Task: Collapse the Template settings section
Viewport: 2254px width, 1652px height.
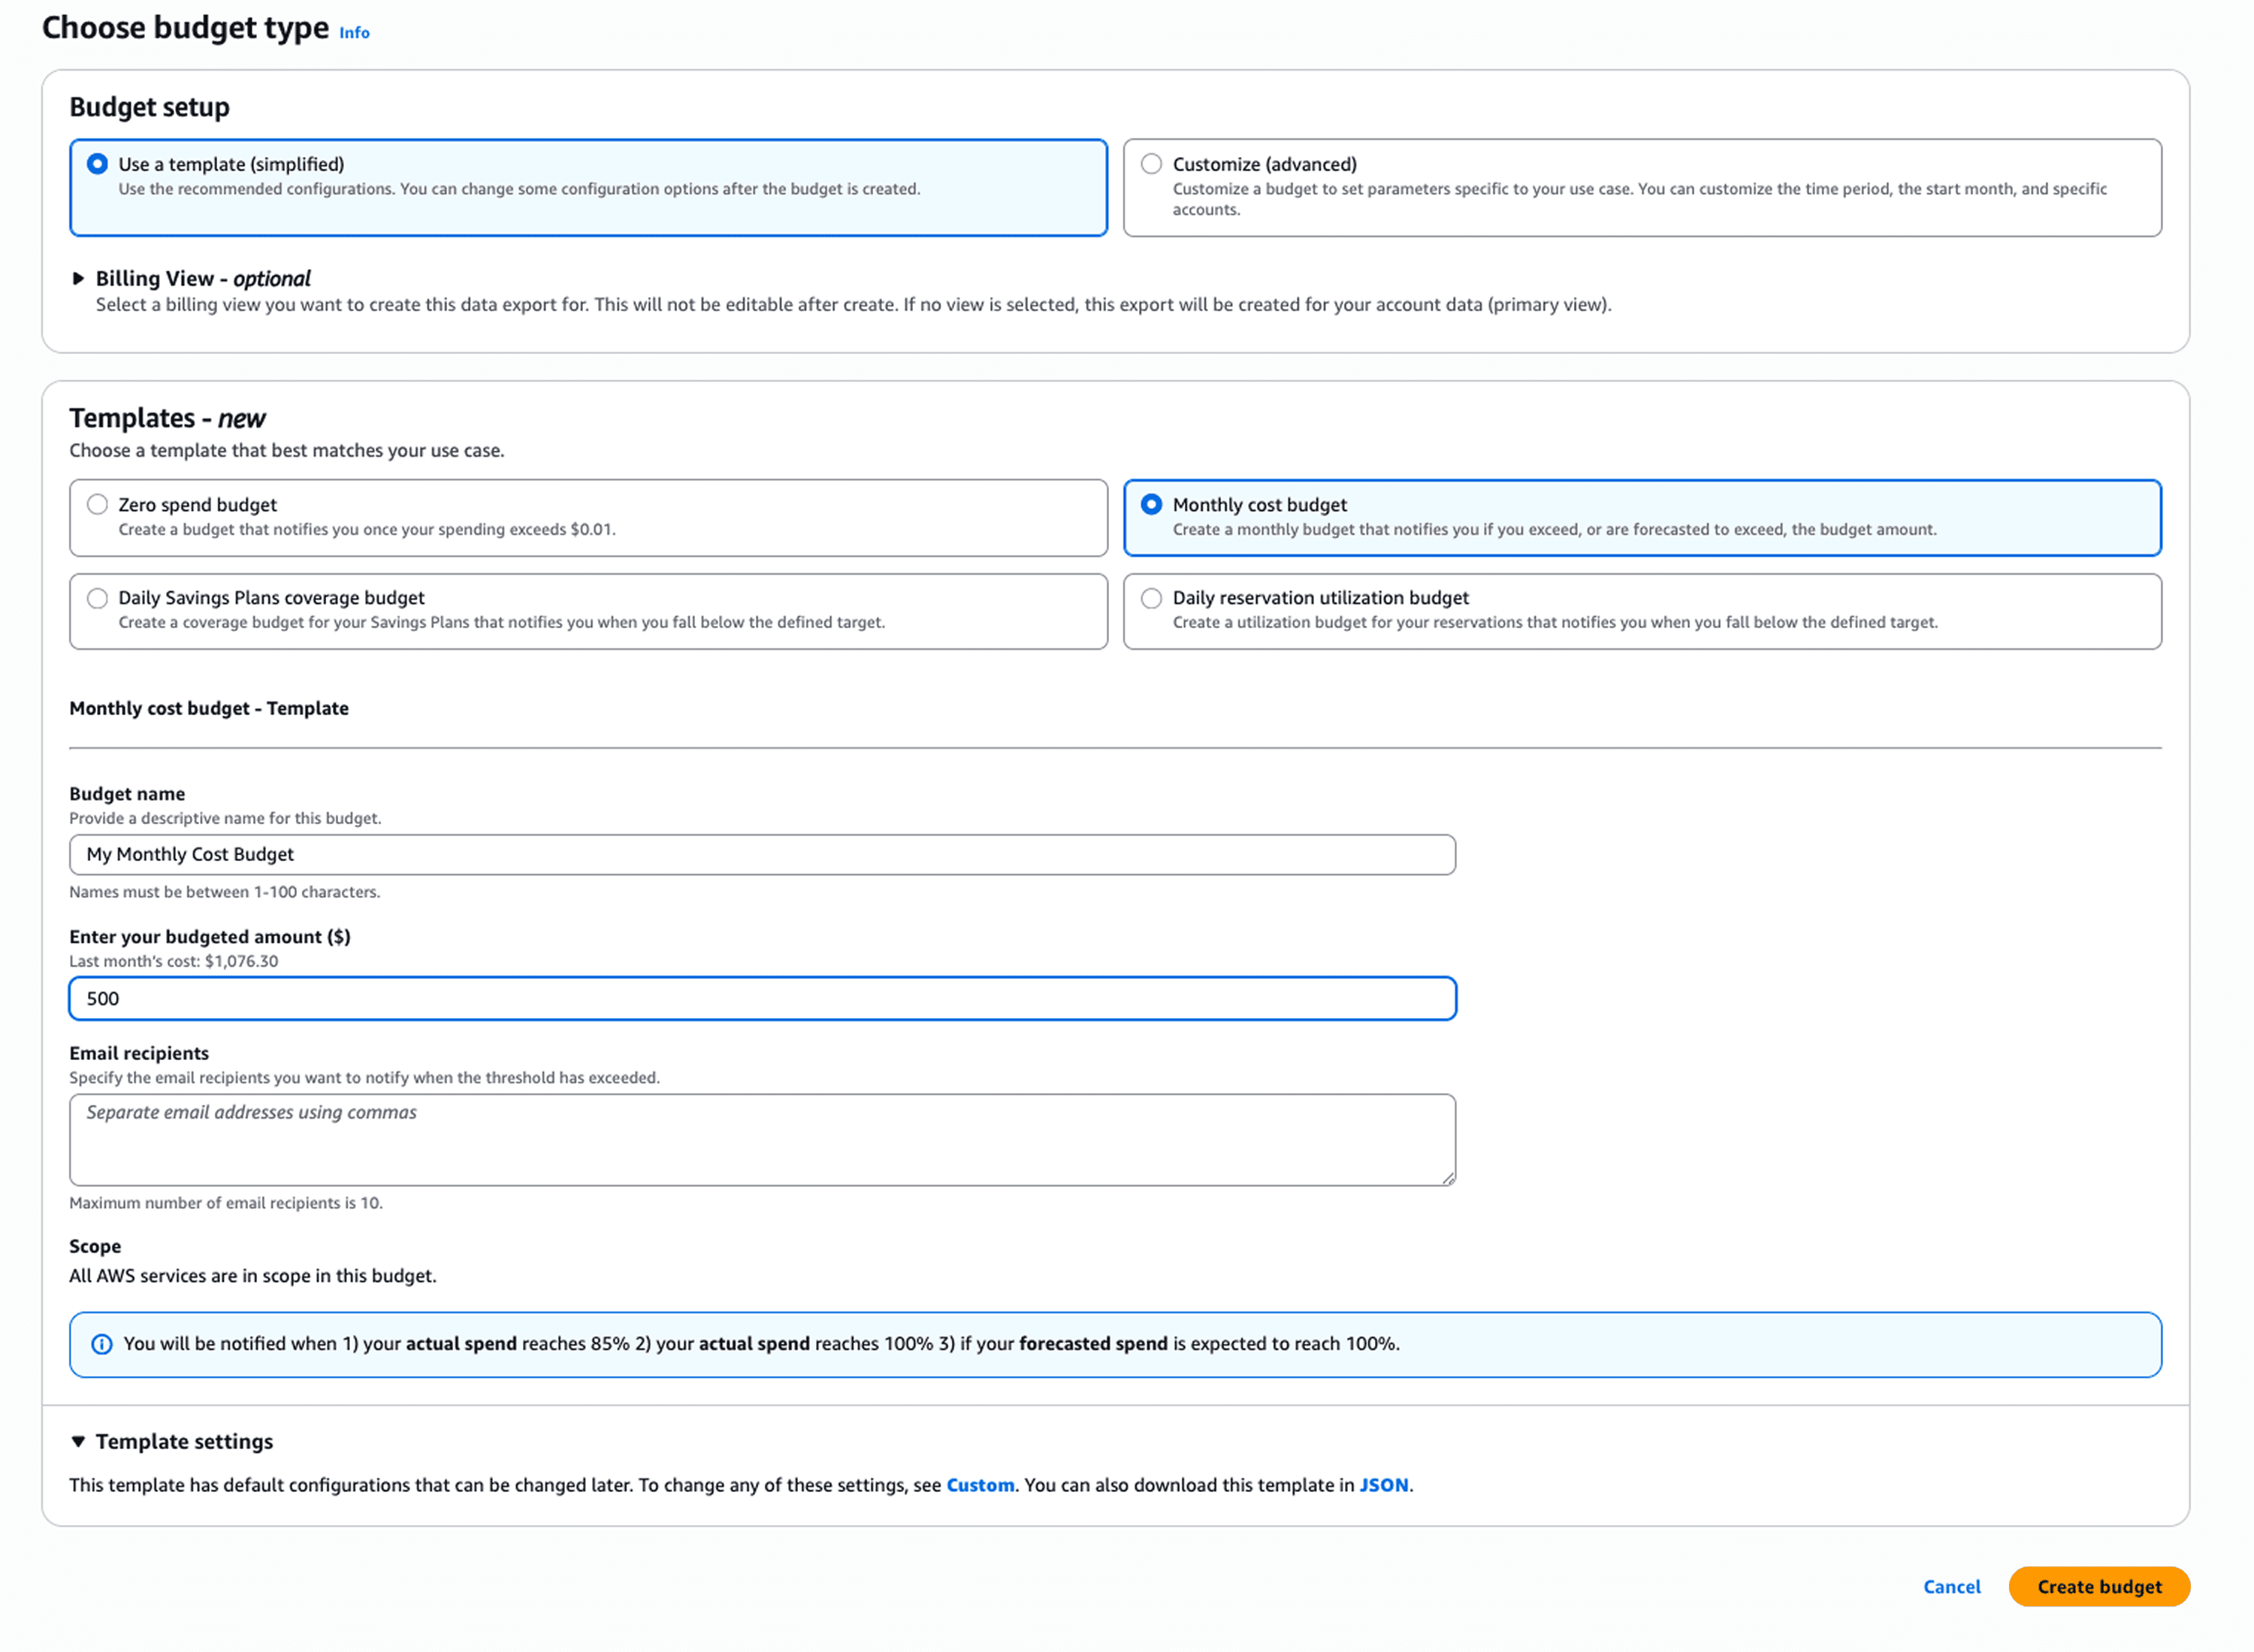Action: pyautogui.click(x=184, y=1441)
